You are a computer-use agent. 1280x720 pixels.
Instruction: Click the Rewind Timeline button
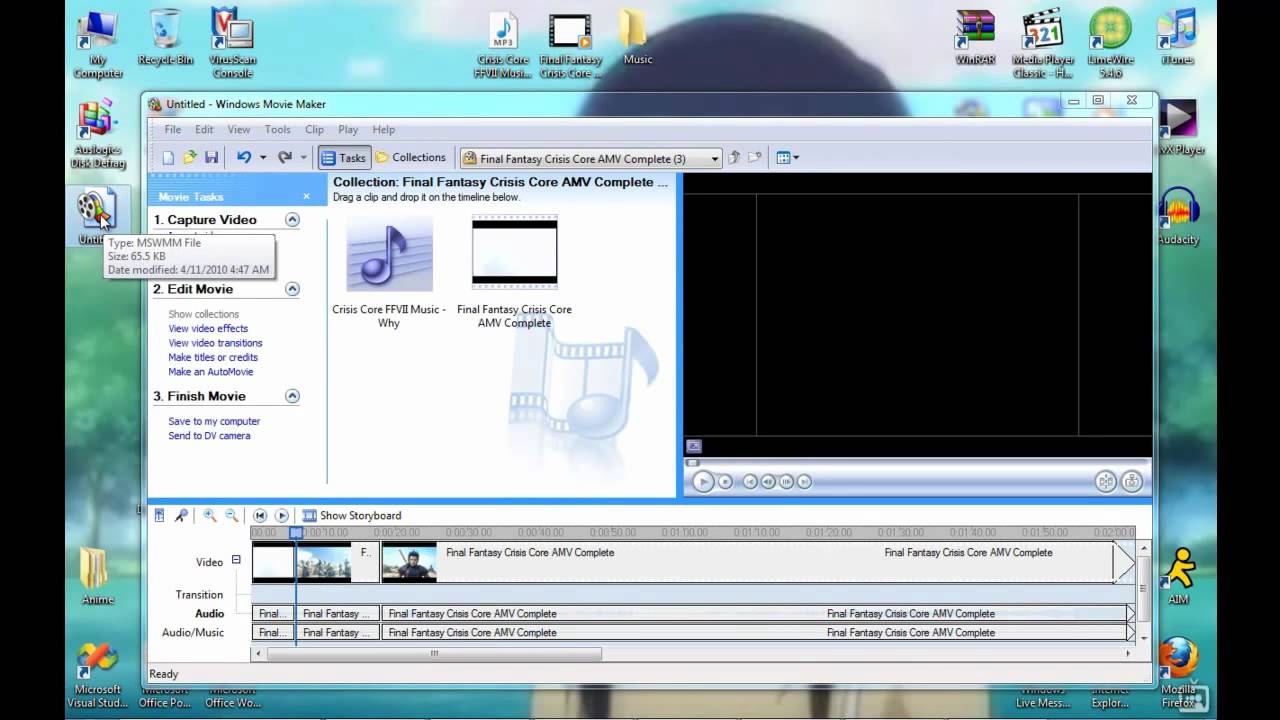click(260, 516)
